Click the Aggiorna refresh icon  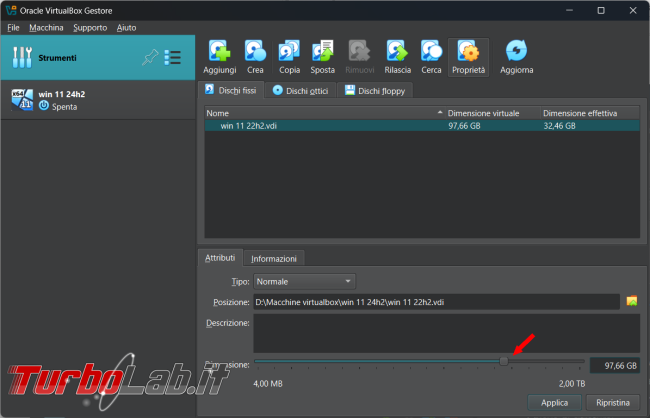pos(517,57)
